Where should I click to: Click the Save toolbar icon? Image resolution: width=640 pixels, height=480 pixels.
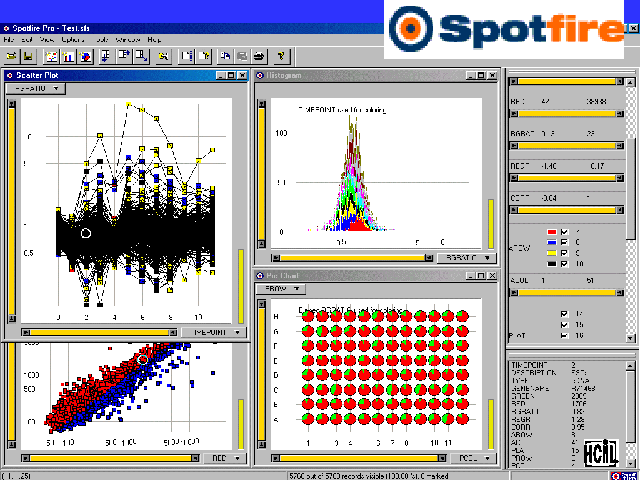tap(28, 54)
